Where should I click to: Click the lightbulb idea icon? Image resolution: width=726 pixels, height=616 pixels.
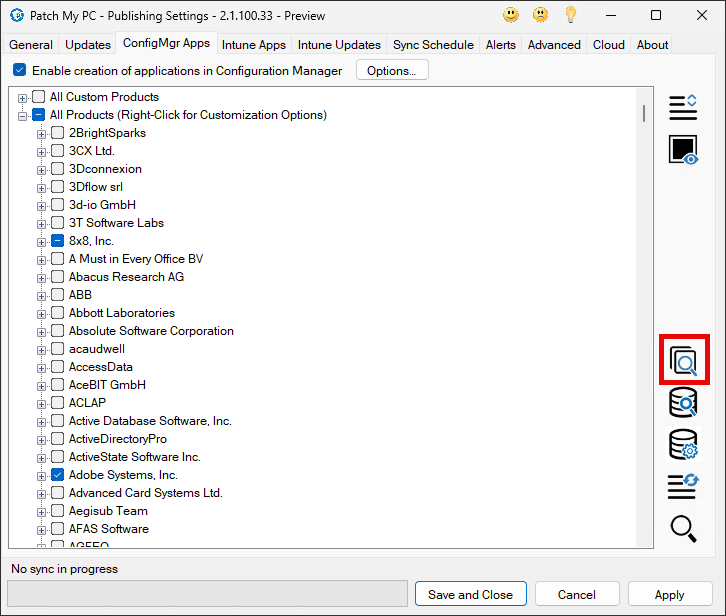(571, 15)
